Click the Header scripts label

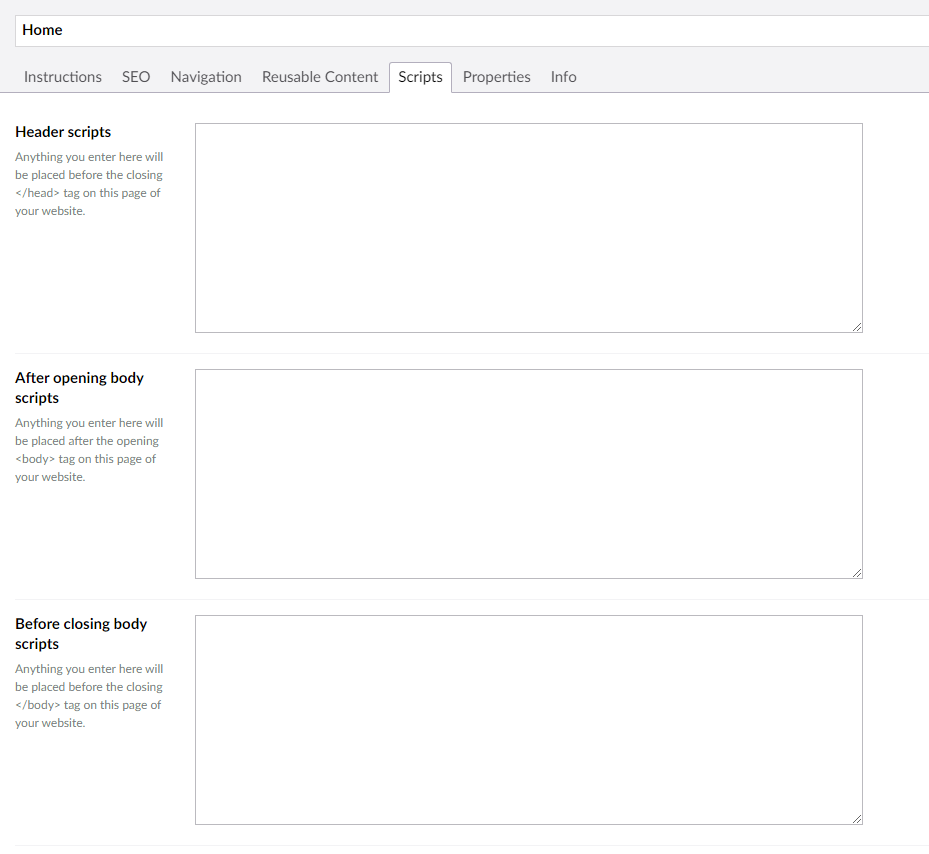(x=63, y=132)
